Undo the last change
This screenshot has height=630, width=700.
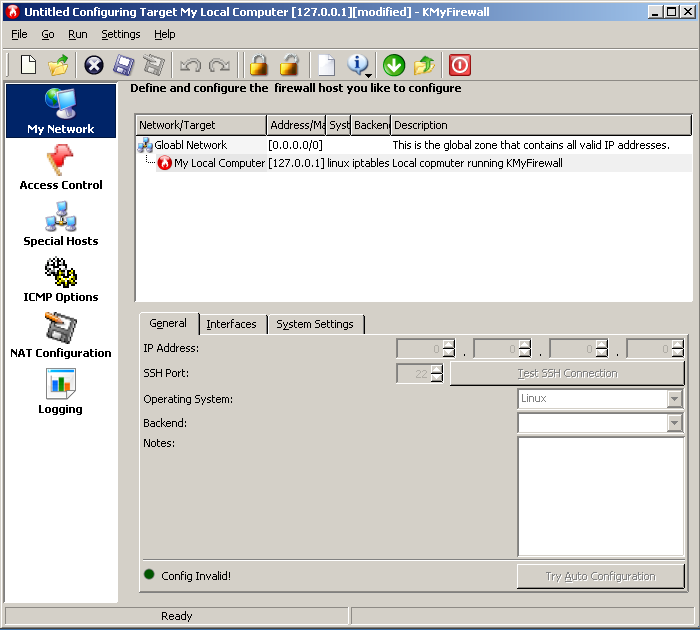pos(191,66)
